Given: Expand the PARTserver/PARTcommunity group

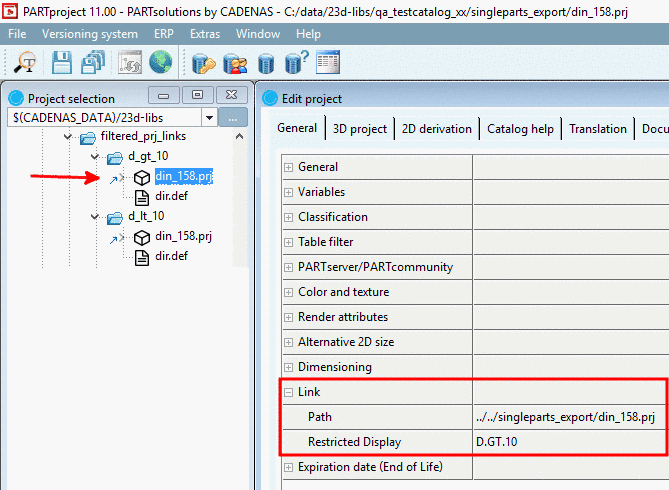Looking at the screenshot, I should pos(288,267).
